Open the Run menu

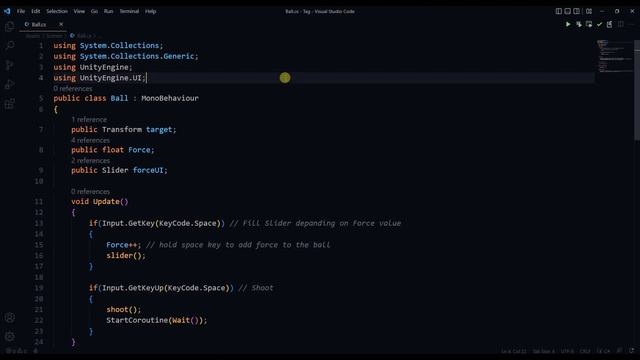click(x=108, y=11)
